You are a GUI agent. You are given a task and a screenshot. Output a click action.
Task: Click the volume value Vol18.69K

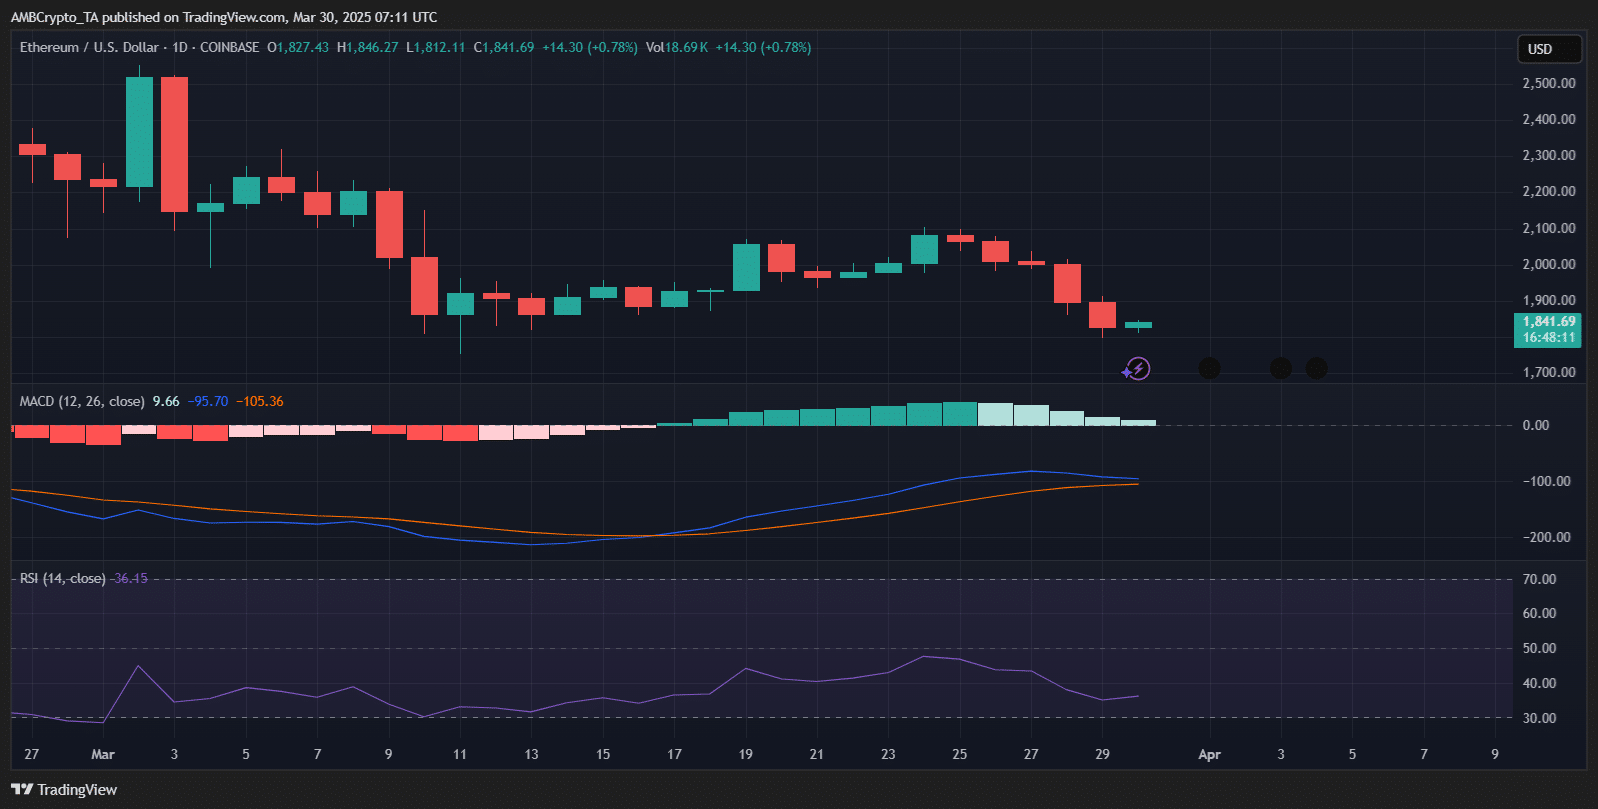pyautogui.click(x=677, y=47)
